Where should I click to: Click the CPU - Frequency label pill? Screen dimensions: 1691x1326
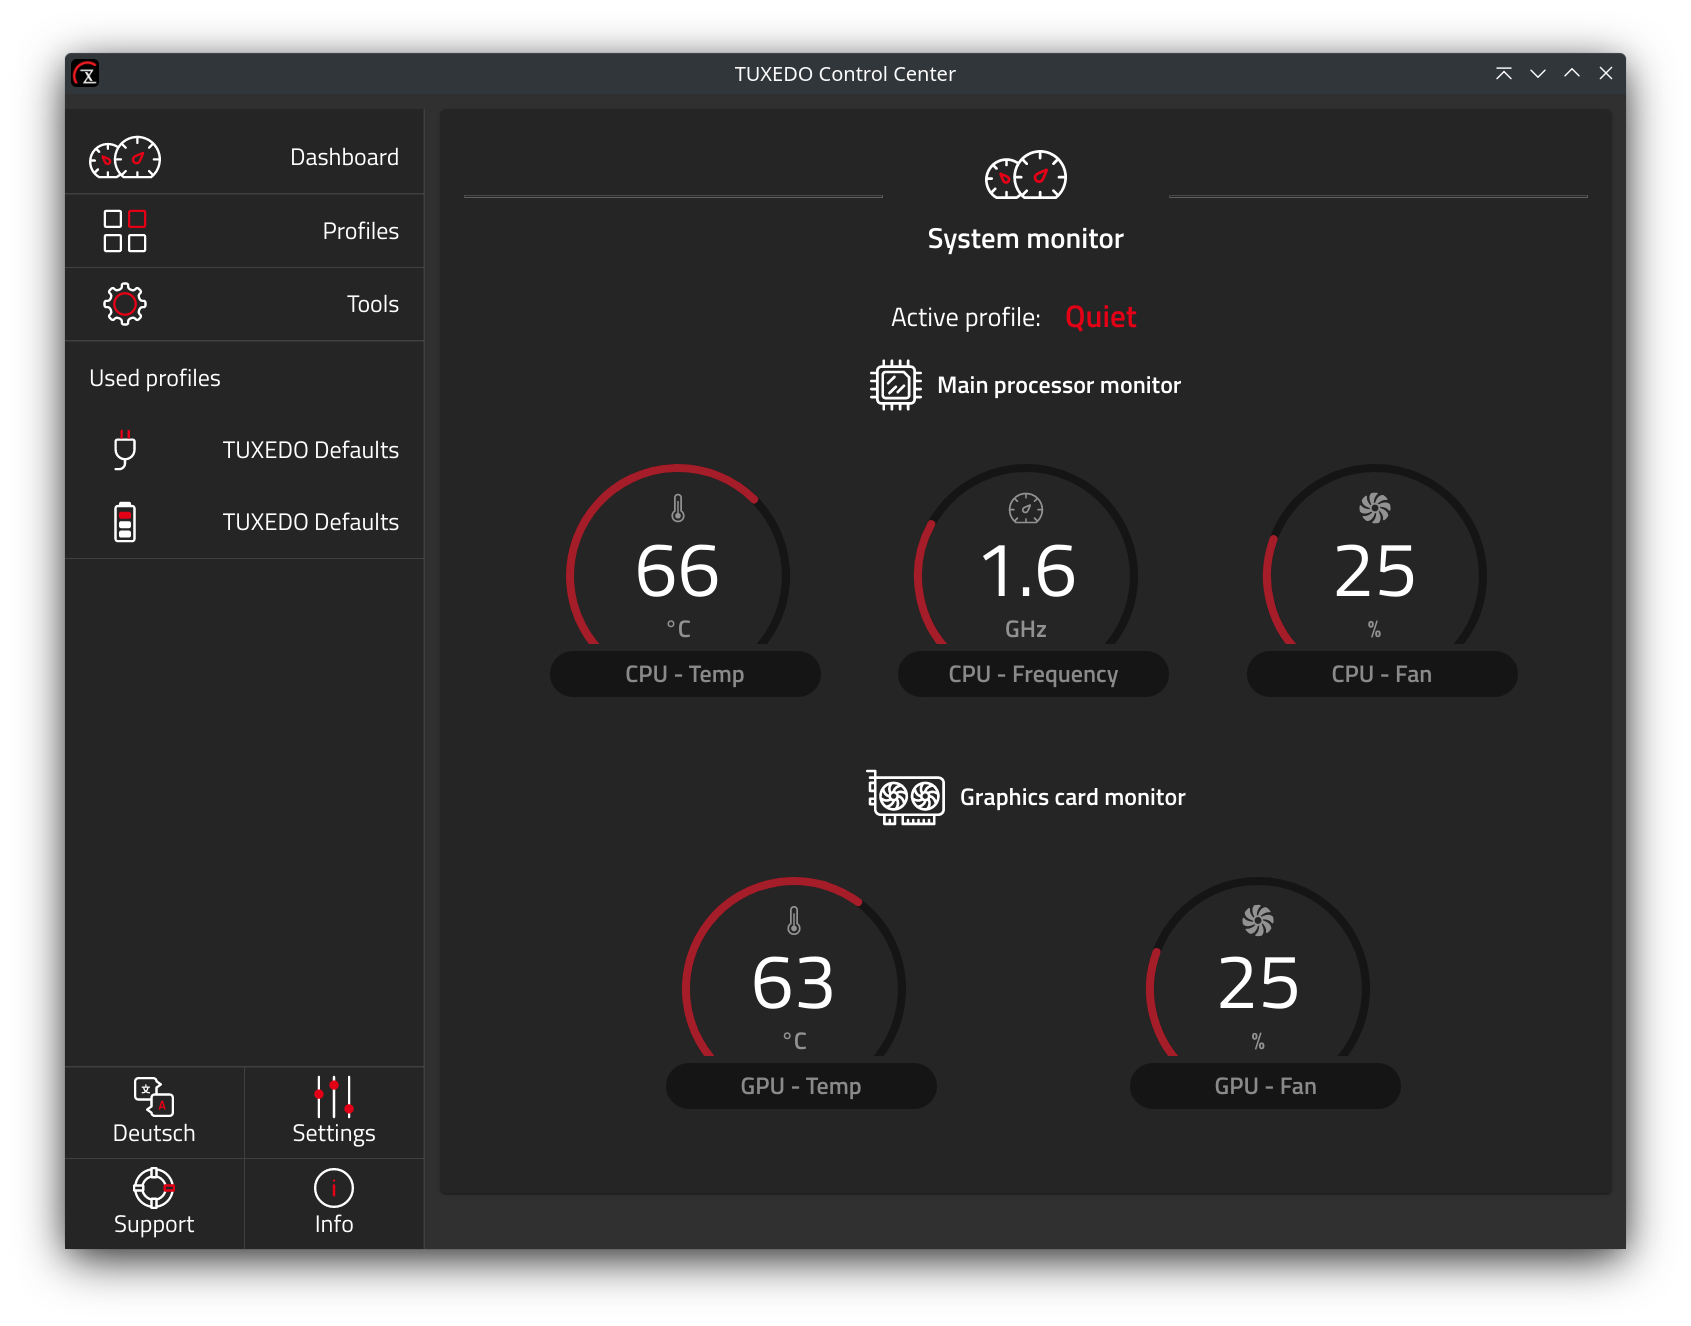click(x=1033, y=674)
